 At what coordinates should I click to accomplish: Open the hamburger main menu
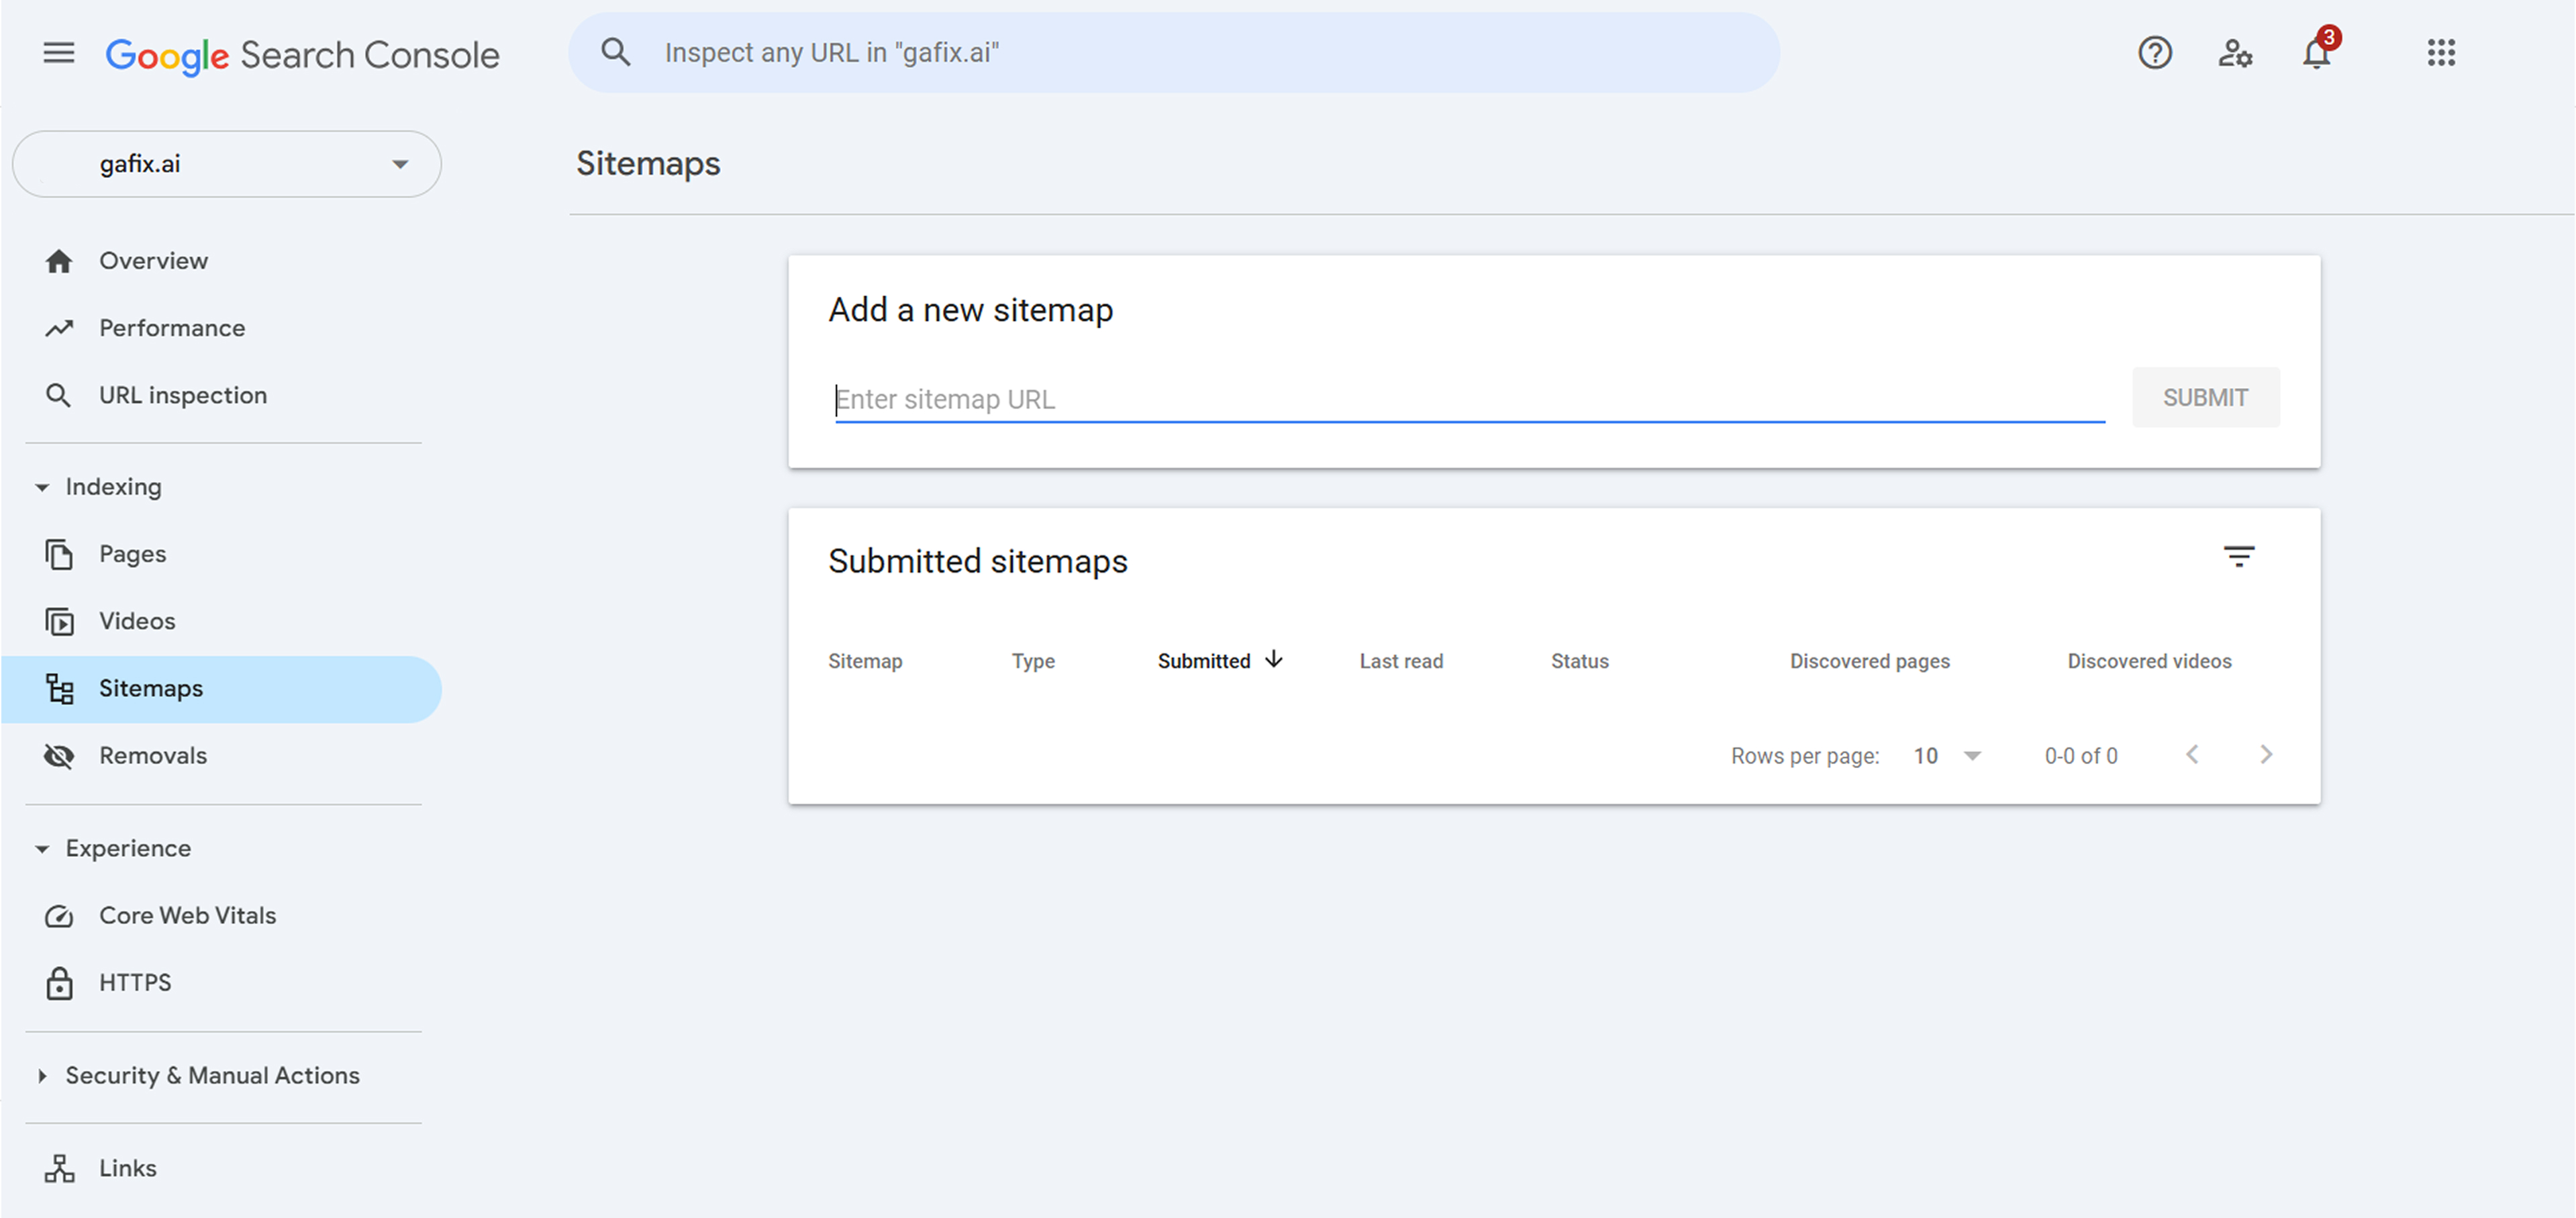pyautogui.click(x=59, y=53)
